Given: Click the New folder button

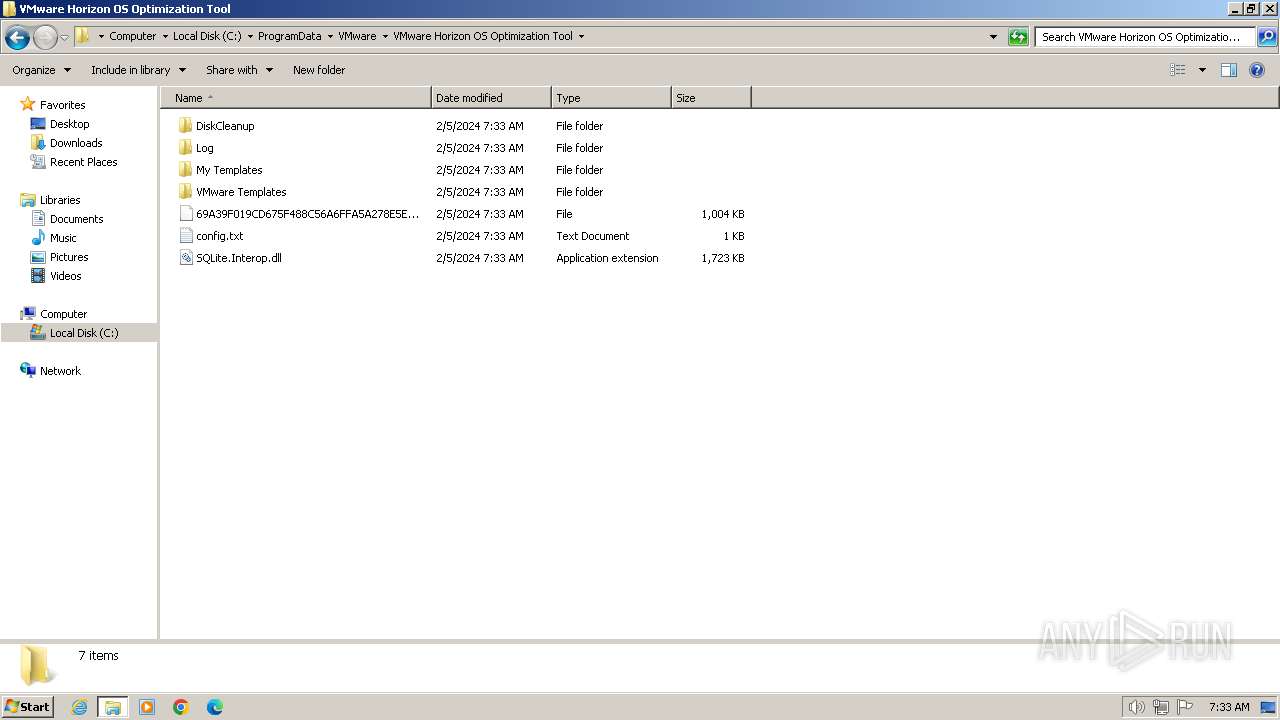Looking at the screenshot, I should click(x=319, y=70).
